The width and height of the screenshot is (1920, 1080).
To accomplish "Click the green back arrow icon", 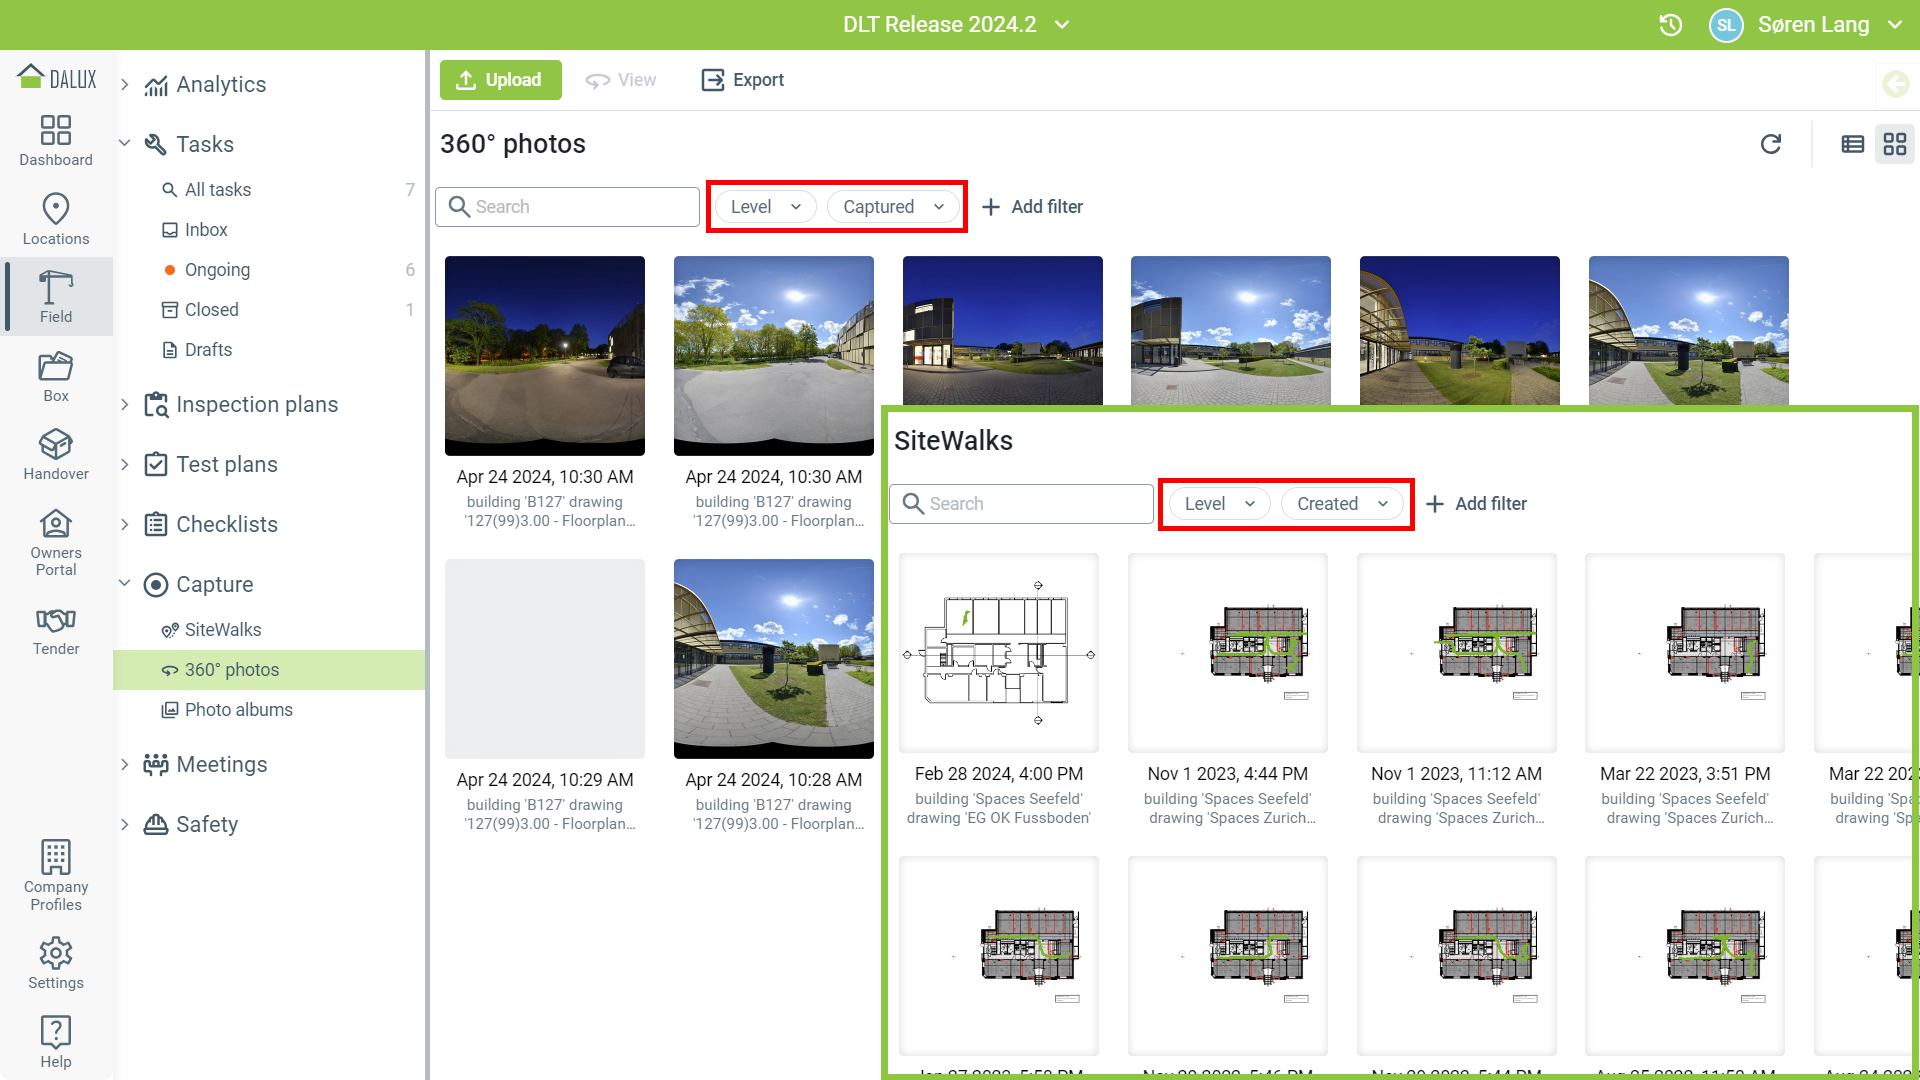I will click(1896, 84).
